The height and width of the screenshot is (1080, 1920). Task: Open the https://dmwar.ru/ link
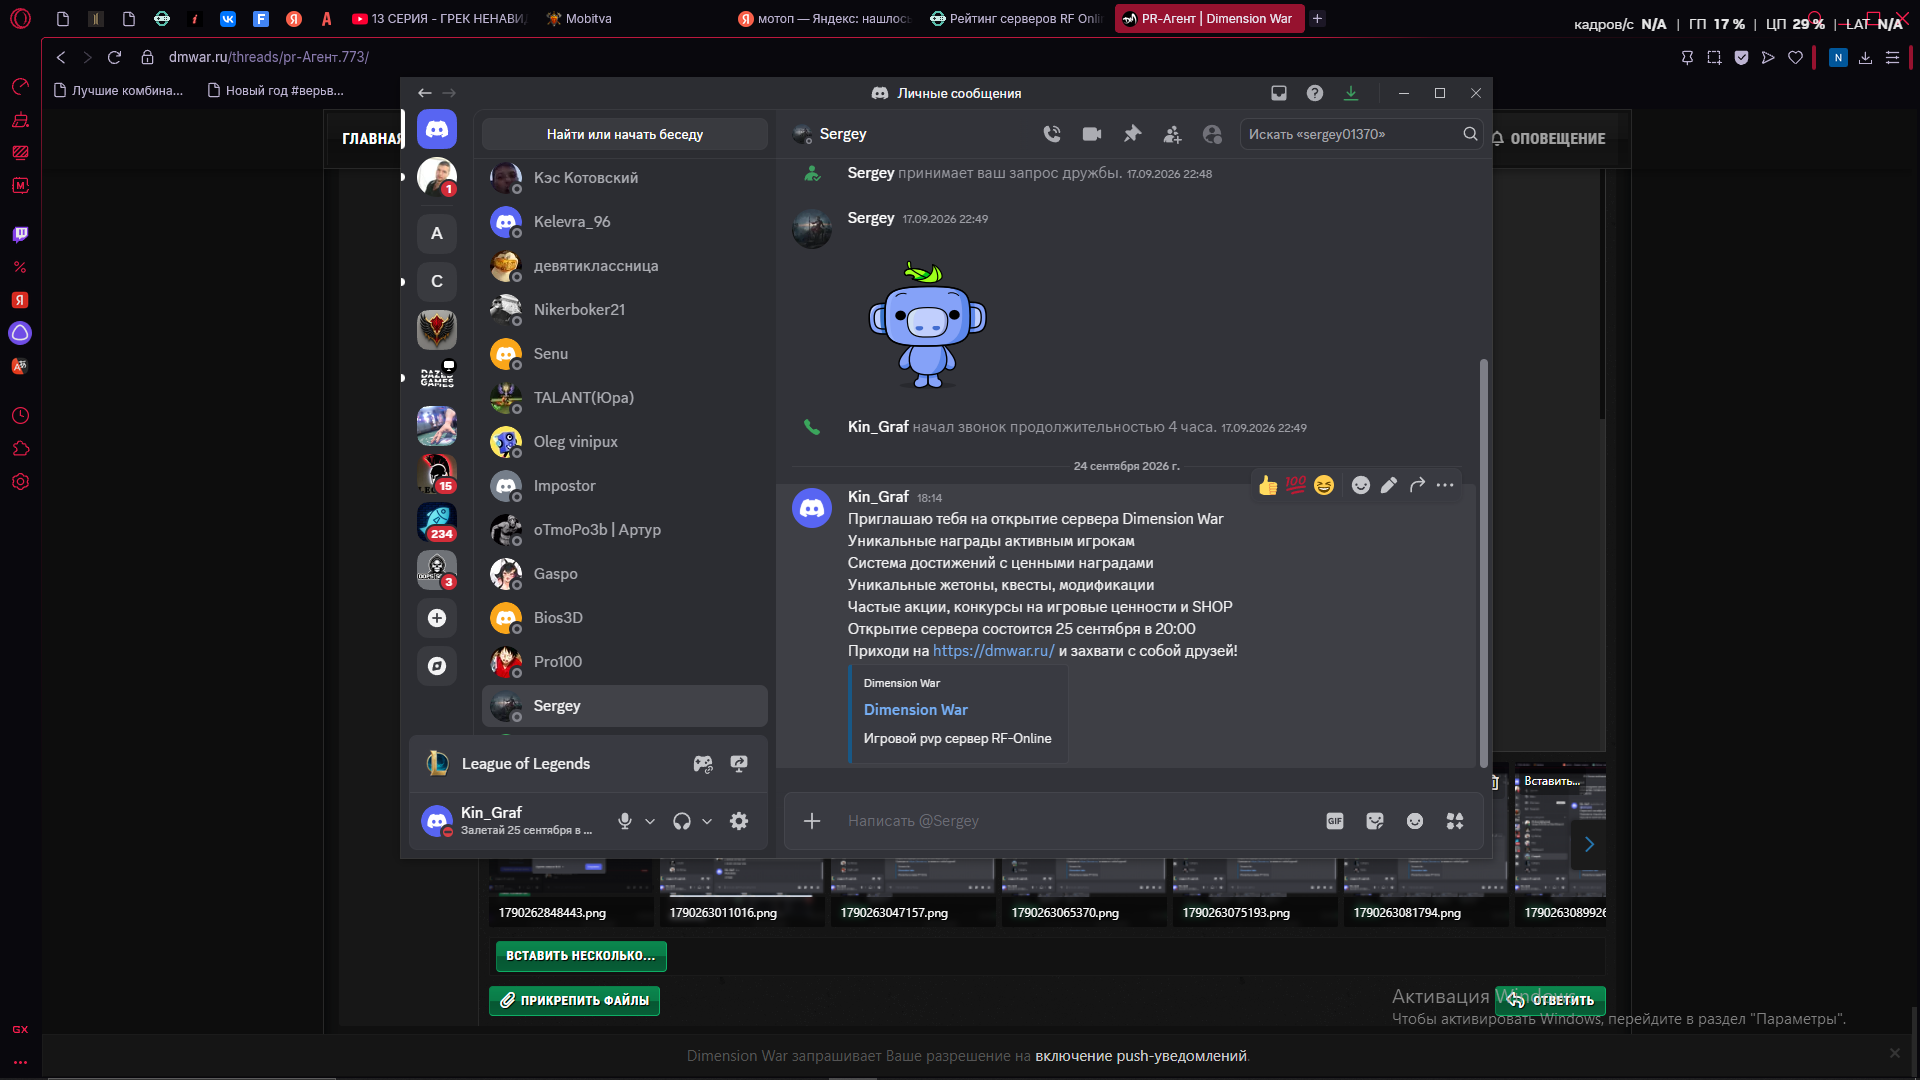click(993, 651)
